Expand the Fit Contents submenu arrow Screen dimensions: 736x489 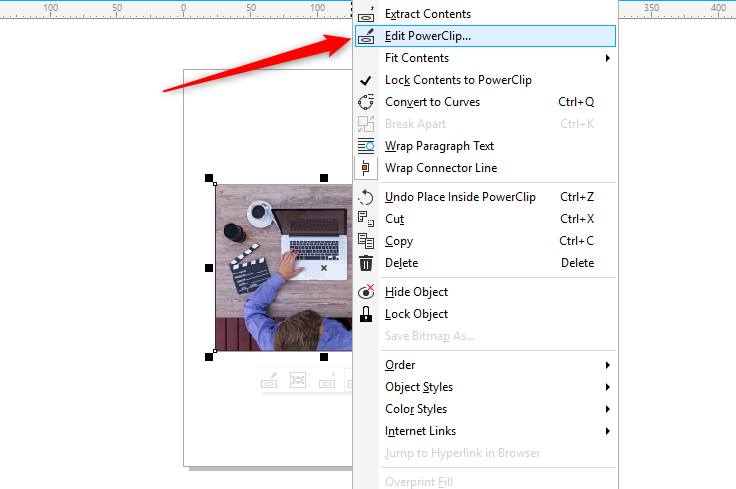[608, 58]
